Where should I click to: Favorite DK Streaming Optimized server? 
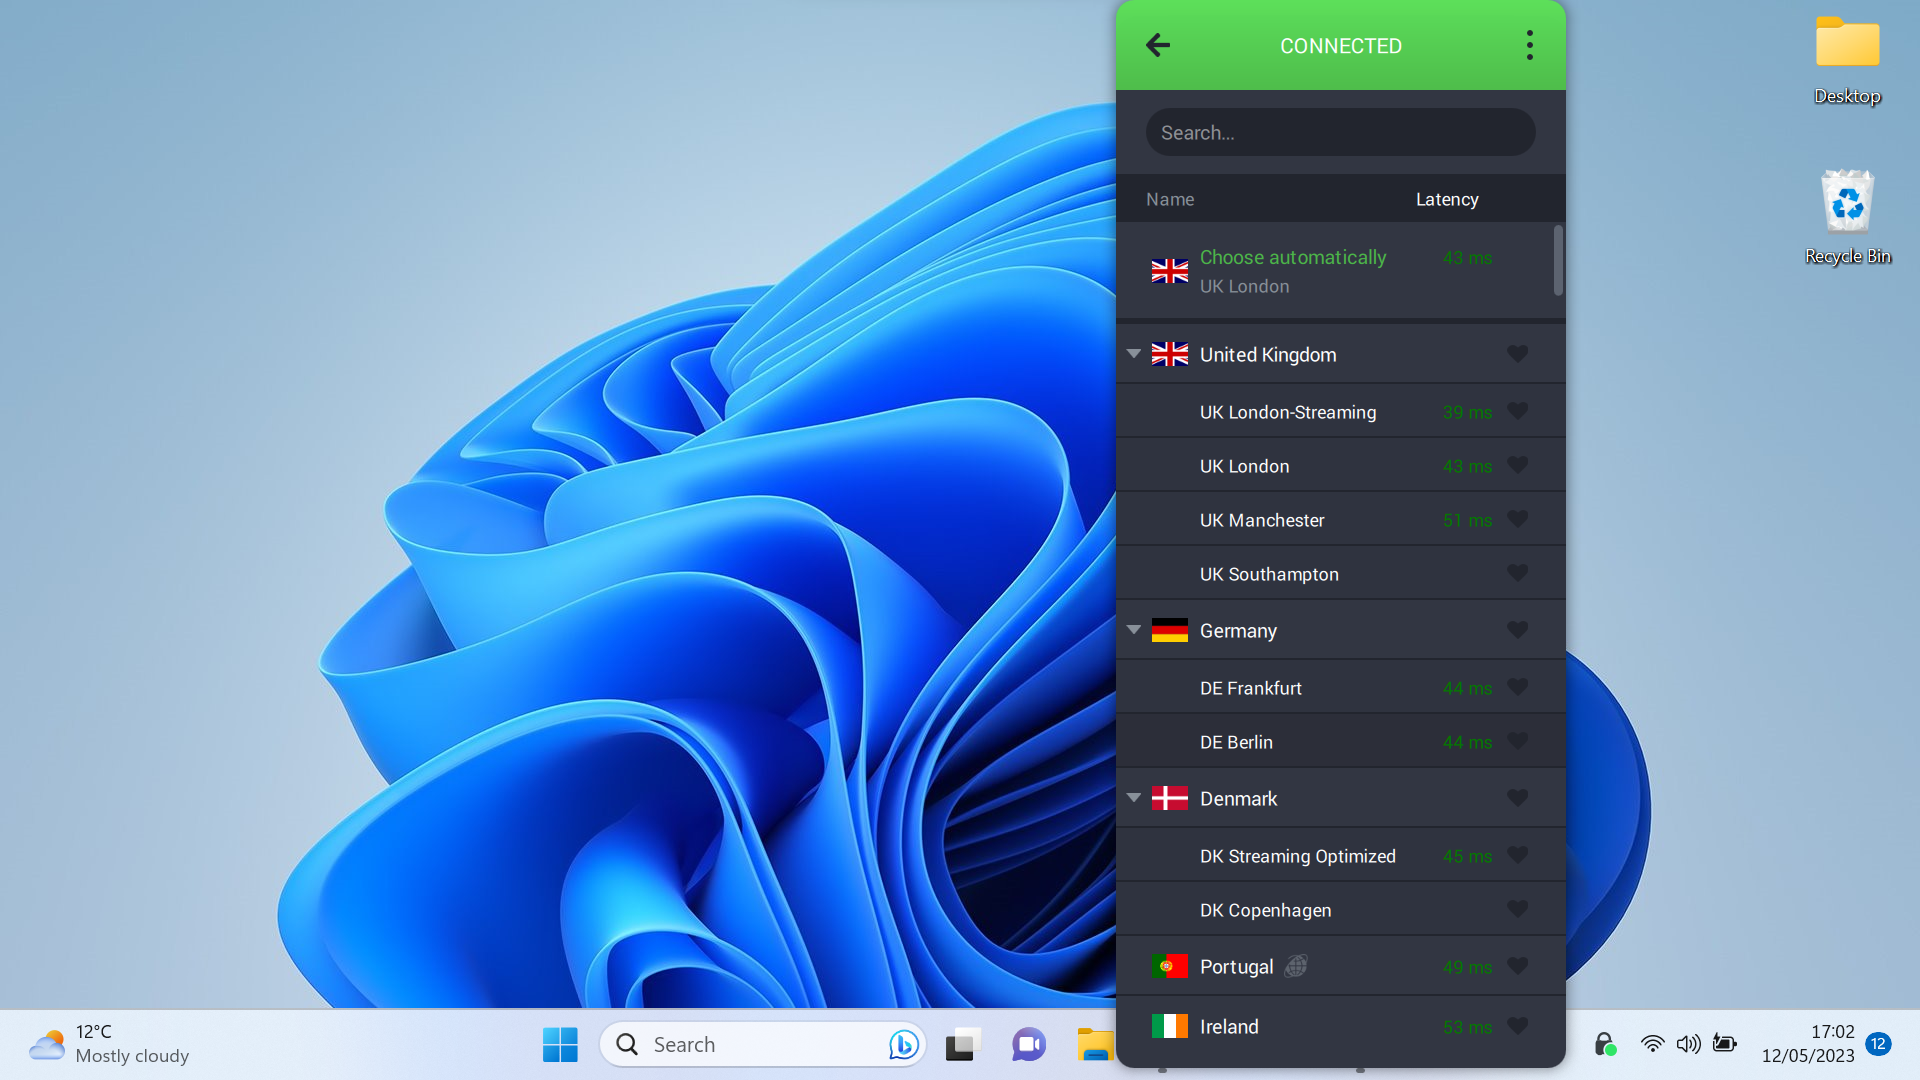(1517, 855)
